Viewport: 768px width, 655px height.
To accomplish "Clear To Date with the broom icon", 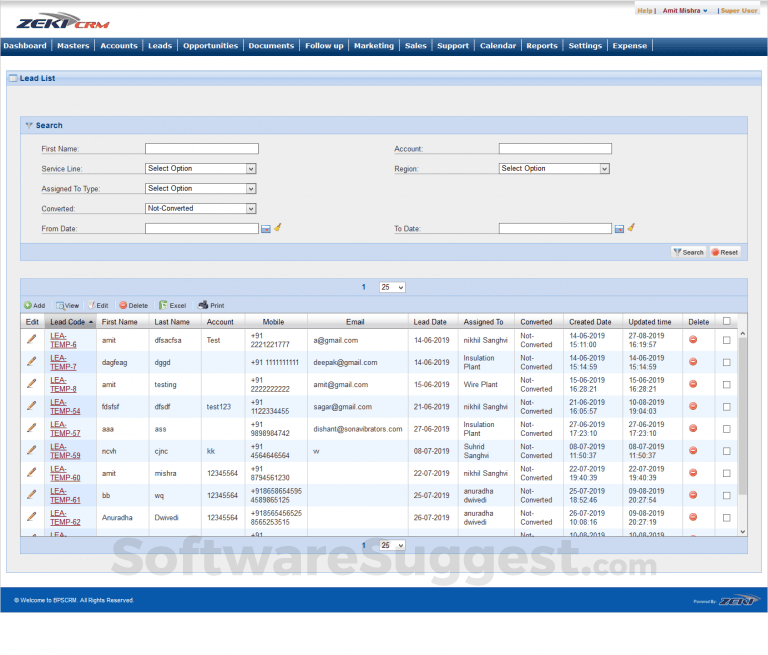I will pyautogui.click(x=632, y=228).
